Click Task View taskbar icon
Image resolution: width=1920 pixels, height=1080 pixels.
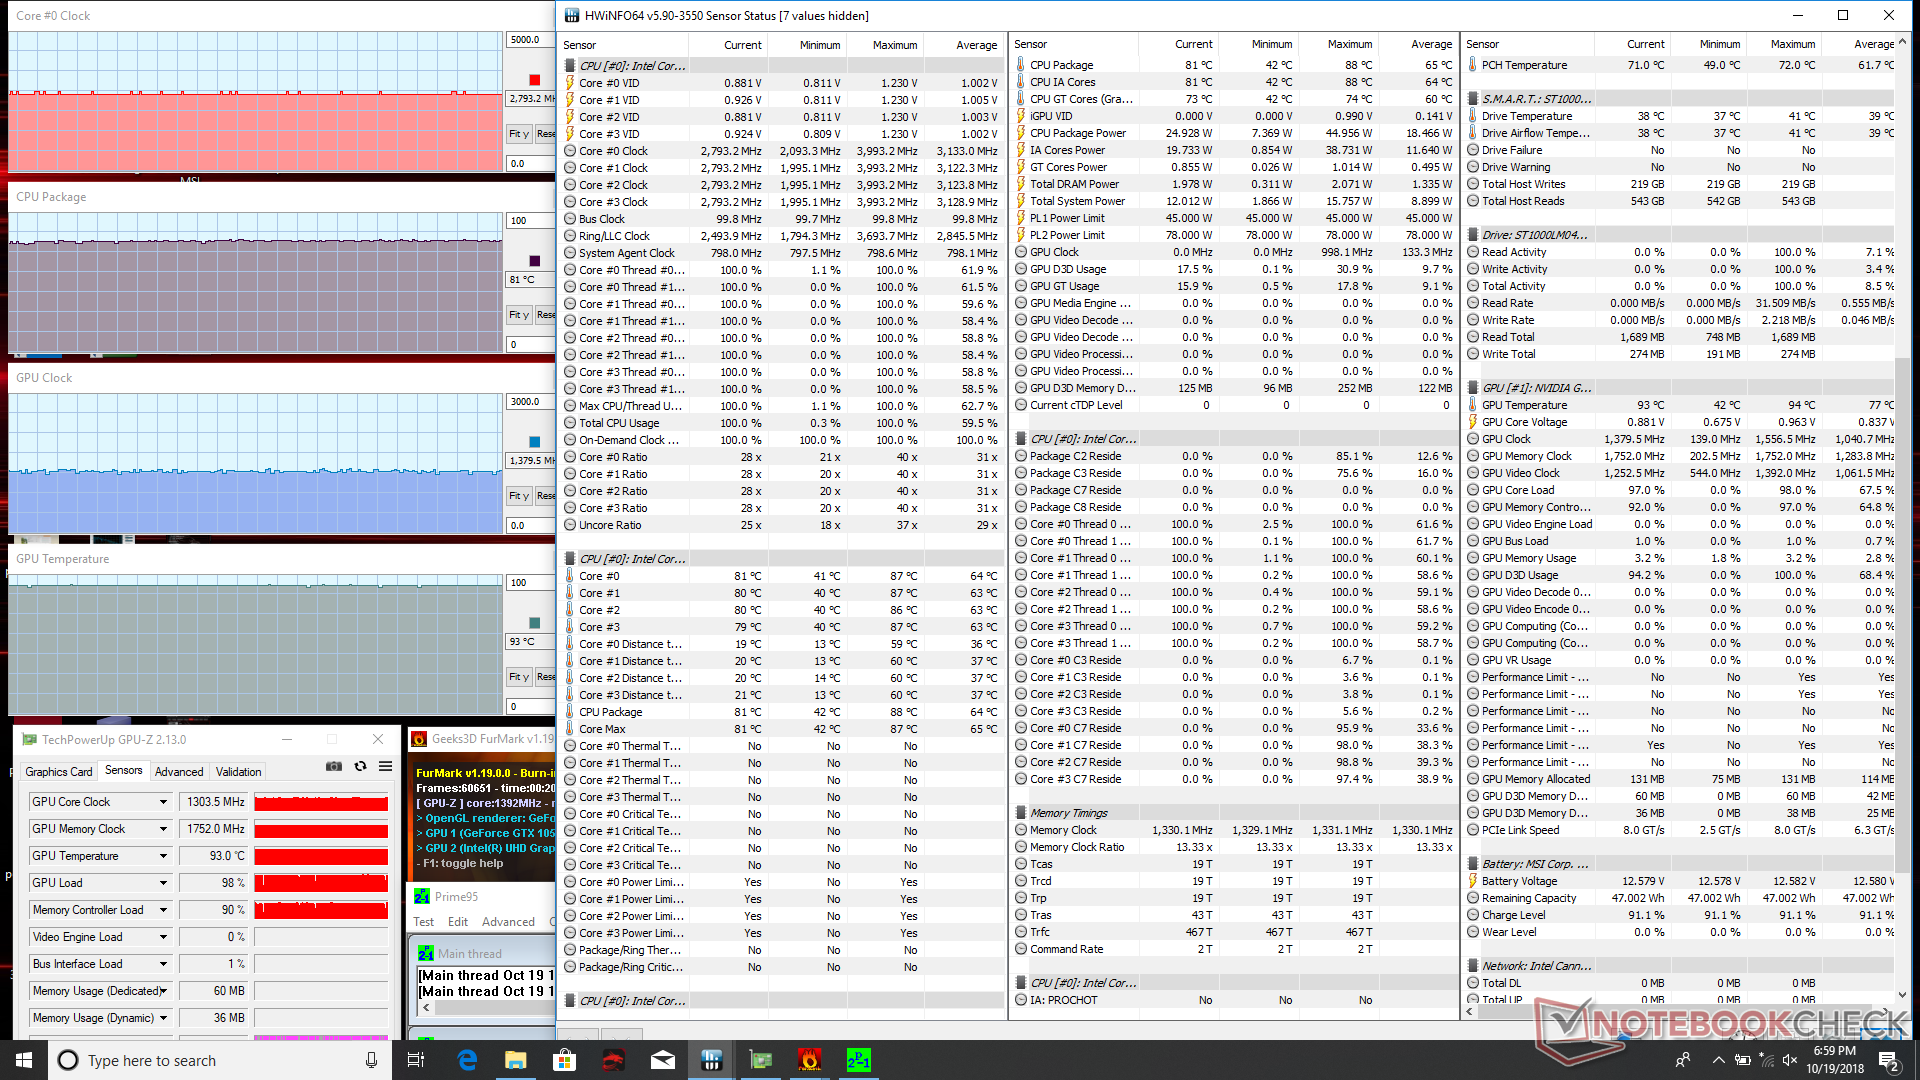(417, 1060)
